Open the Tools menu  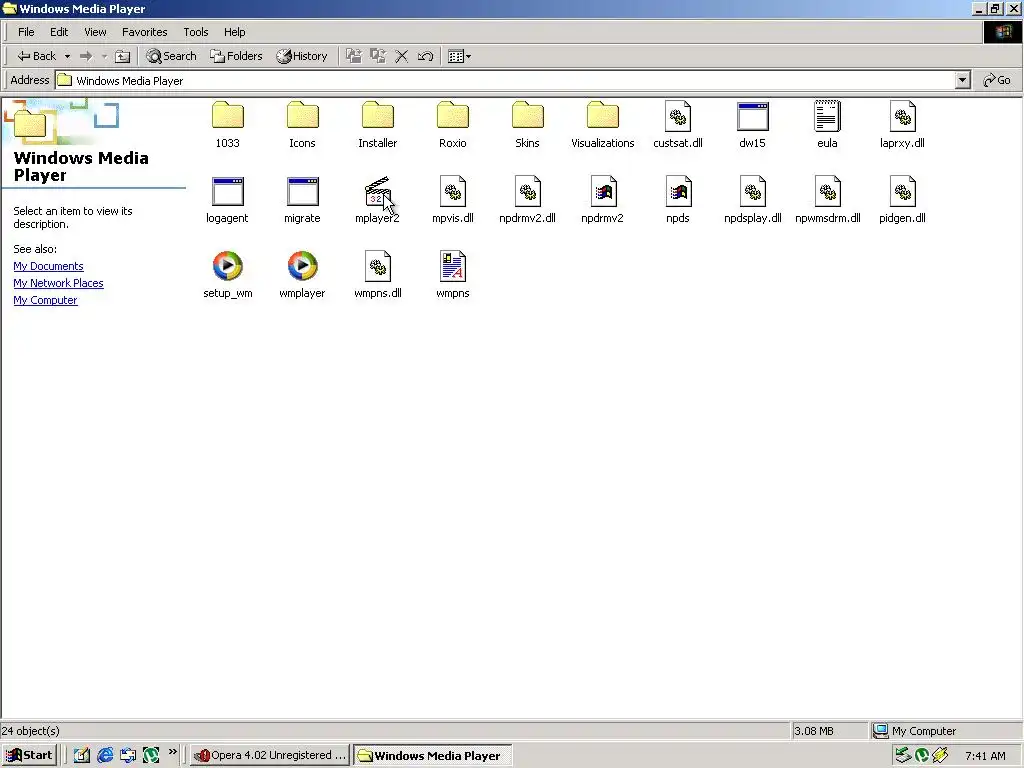coord(196,32)
